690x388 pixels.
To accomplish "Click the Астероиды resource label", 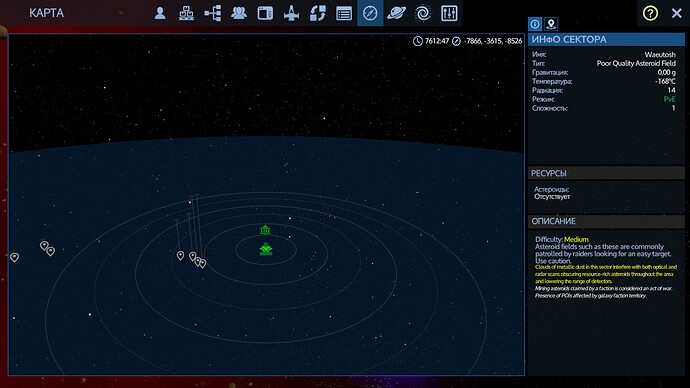I will tap(551, 189).
